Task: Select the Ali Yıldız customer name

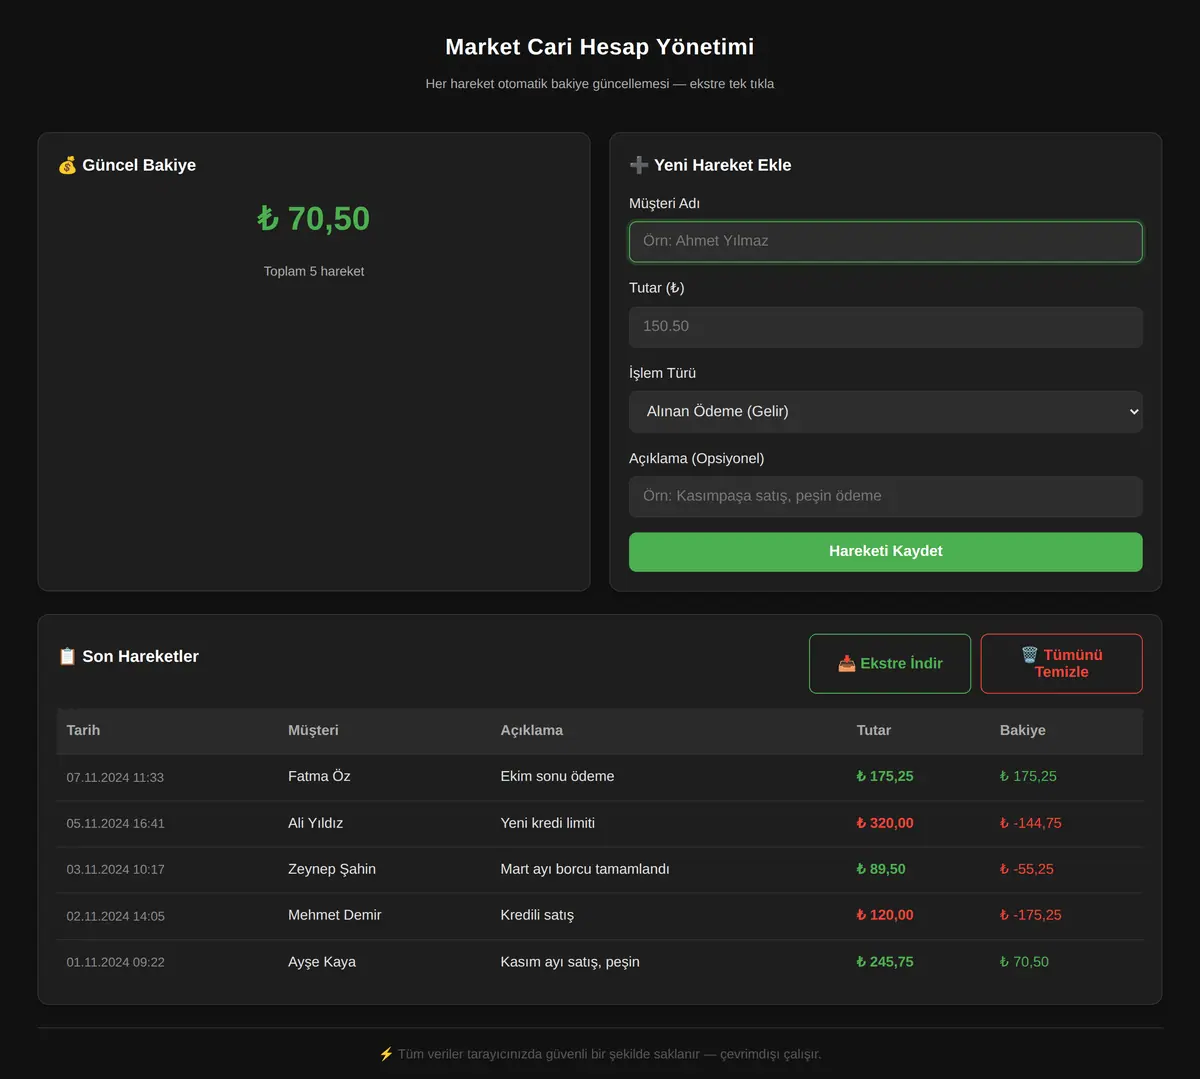Action: coord(315,823)
